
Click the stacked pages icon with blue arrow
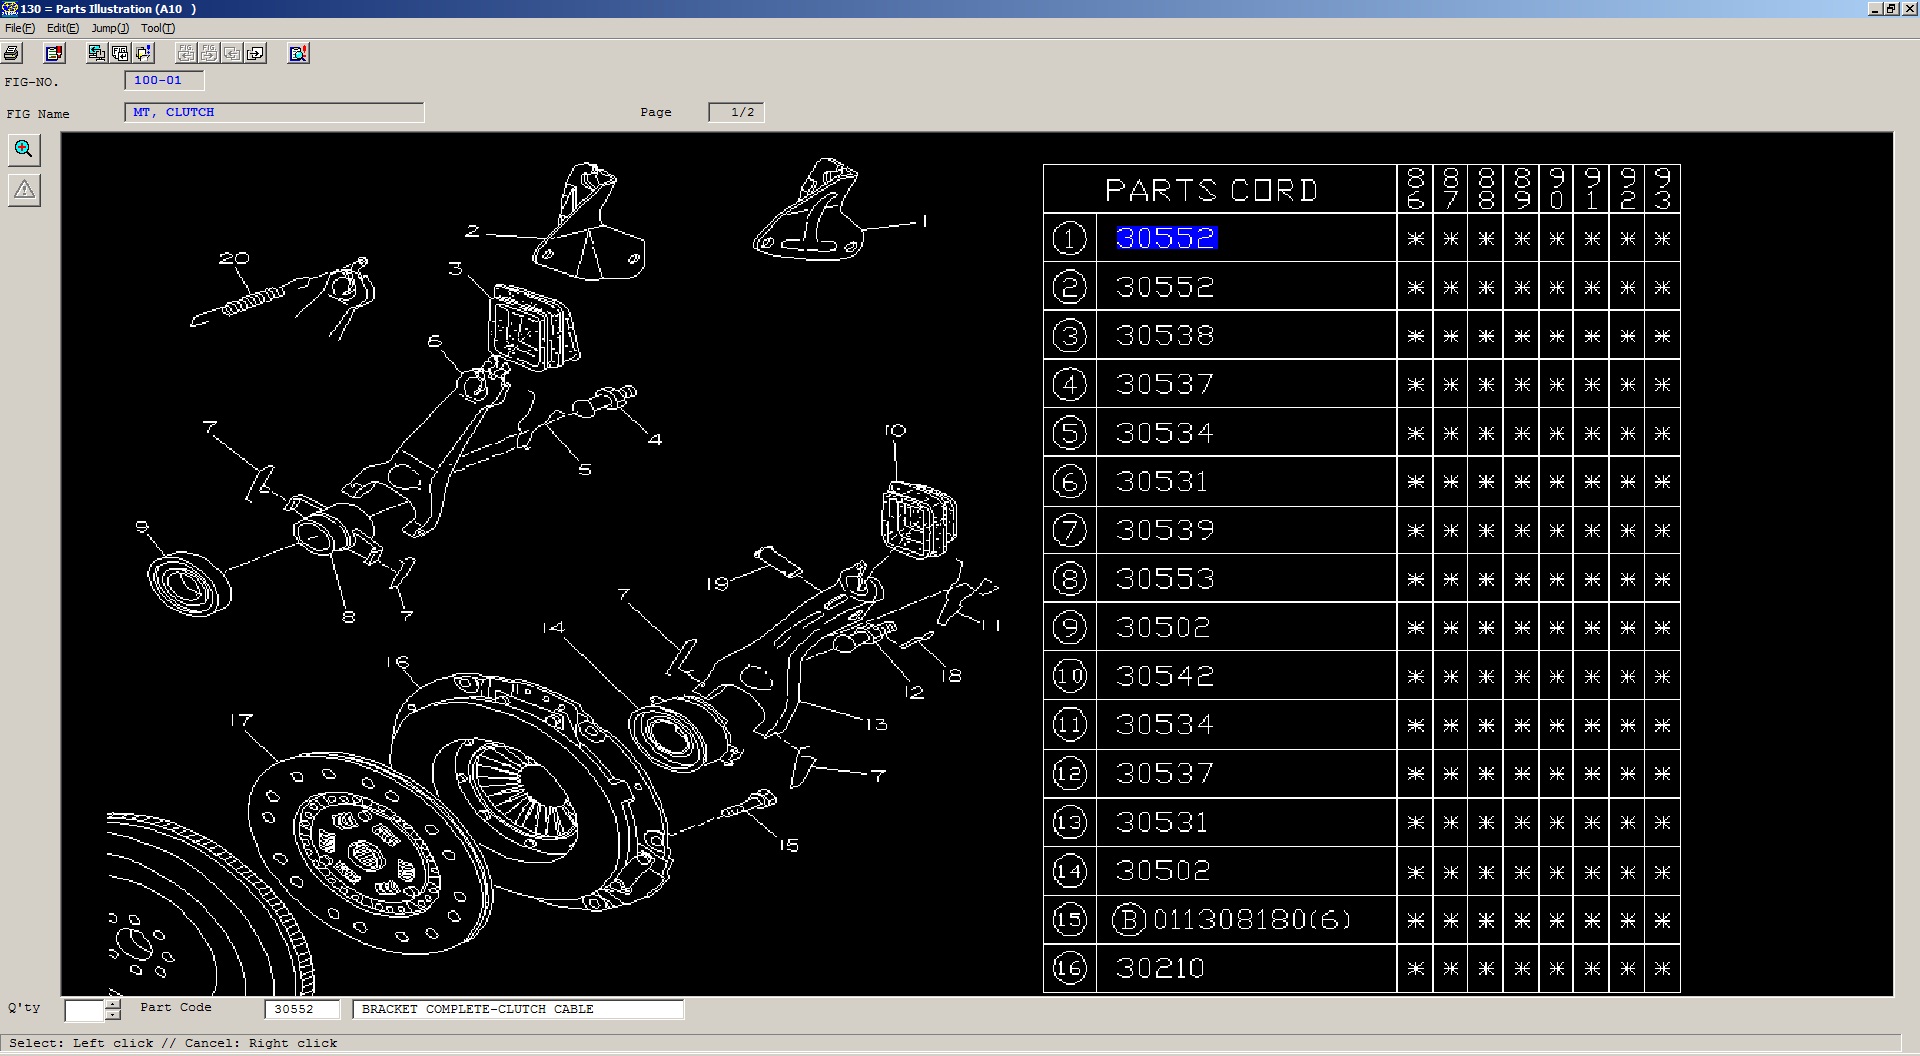point(144,54)
